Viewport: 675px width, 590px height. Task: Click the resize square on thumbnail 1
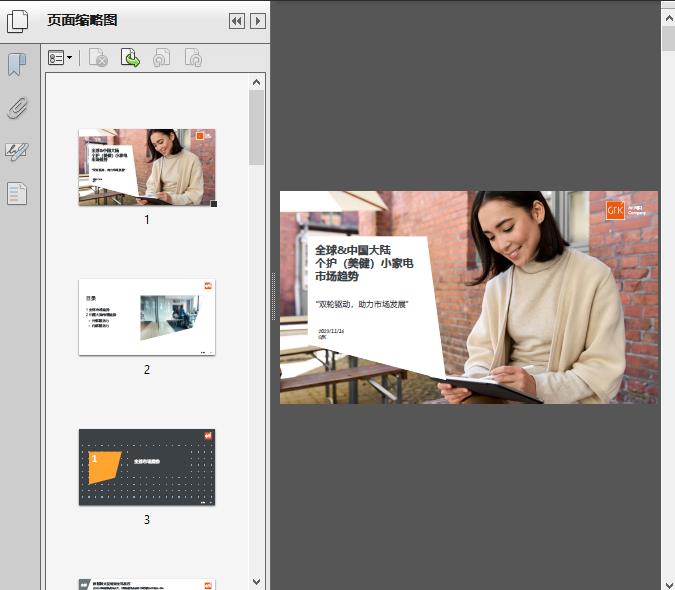point(214,204)
